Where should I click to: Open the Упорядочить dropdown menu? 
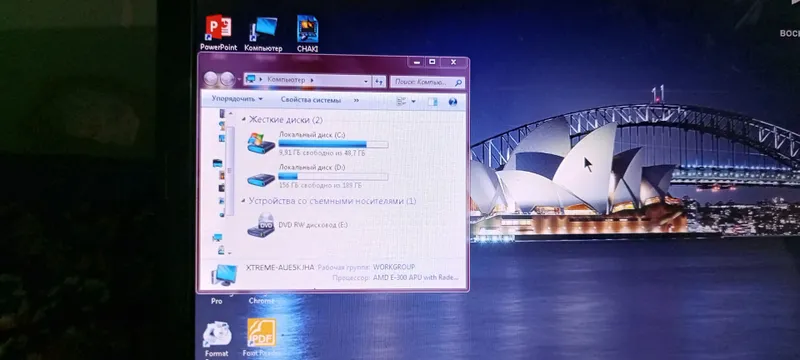coord(237,99)
